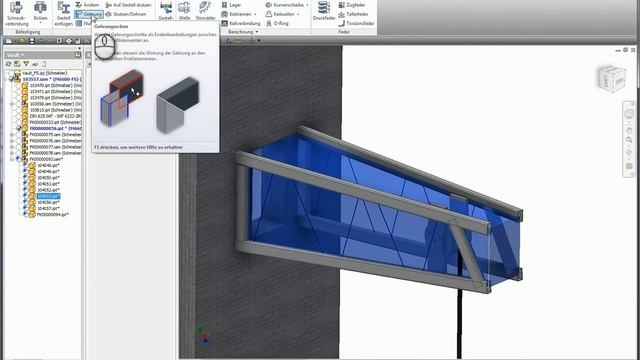Select the Keilwellen tool
The width and height of the screenshot is (640, 360).
click(x=280, y=14)
